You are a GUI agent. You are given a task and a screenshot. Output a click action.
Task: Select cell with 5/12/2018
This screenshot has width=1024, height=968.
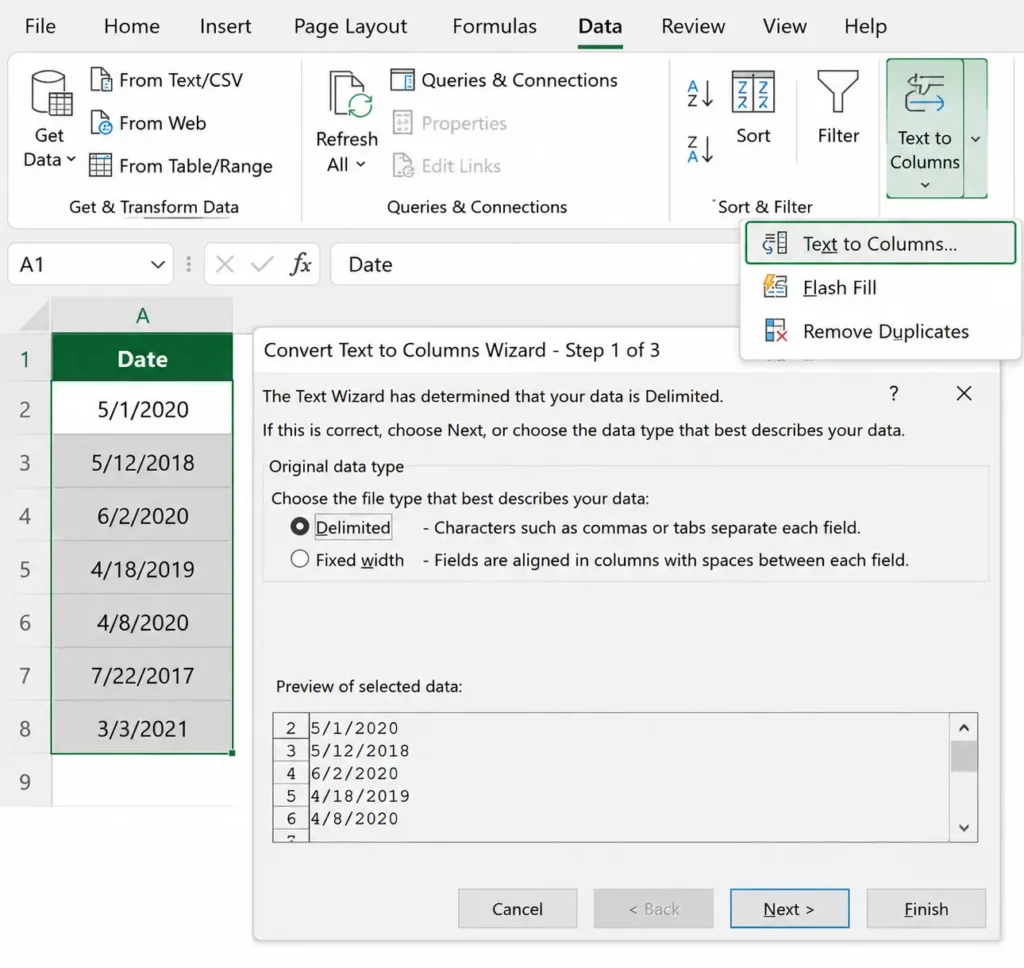[142, 462]
